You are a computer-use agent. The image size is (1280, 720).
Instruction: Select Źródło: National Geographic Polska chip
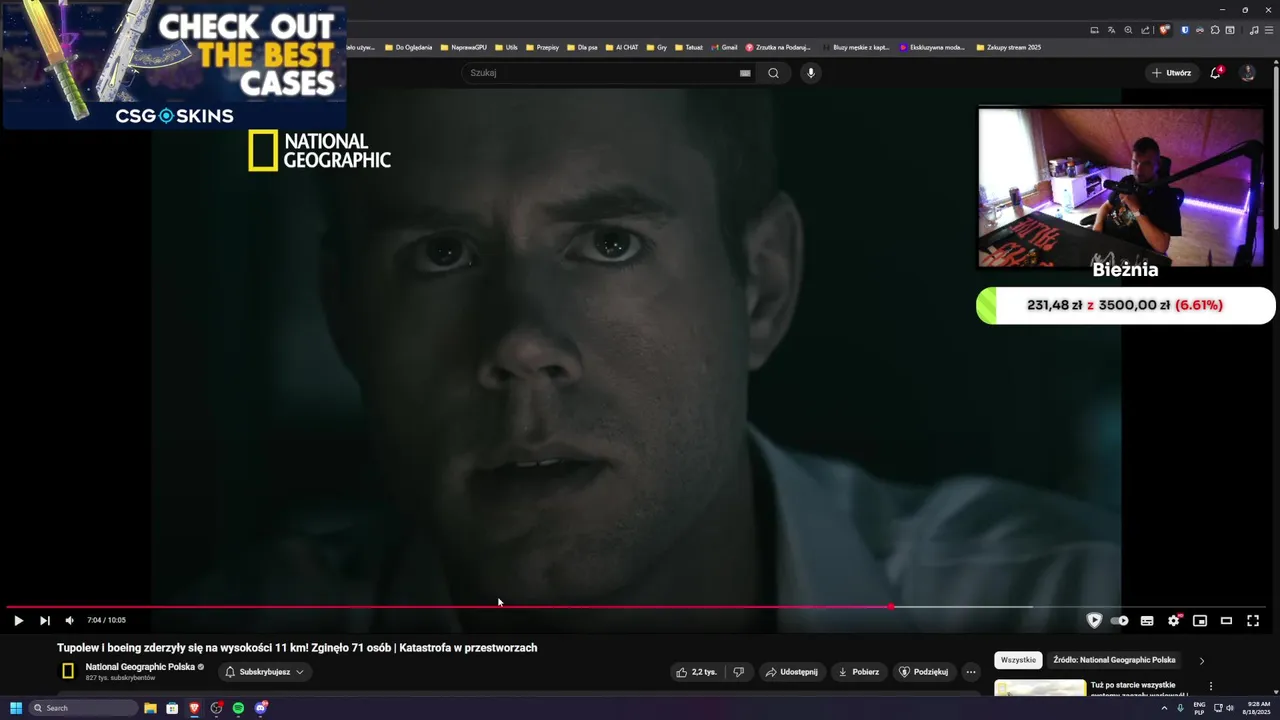(x=1114, y=660)
